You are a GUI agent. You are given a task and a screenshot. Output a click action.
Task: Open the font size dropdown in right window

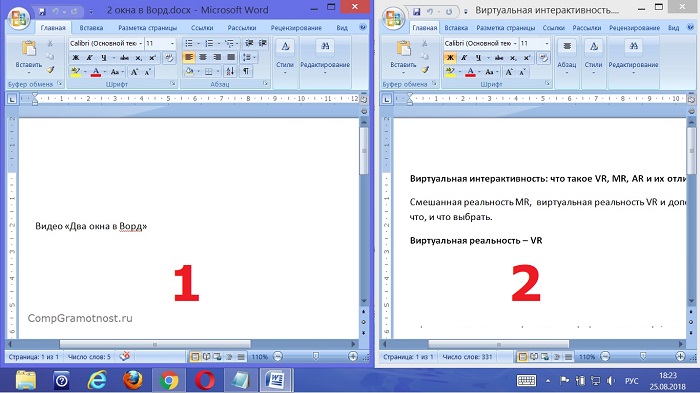(x=547, y=43)
